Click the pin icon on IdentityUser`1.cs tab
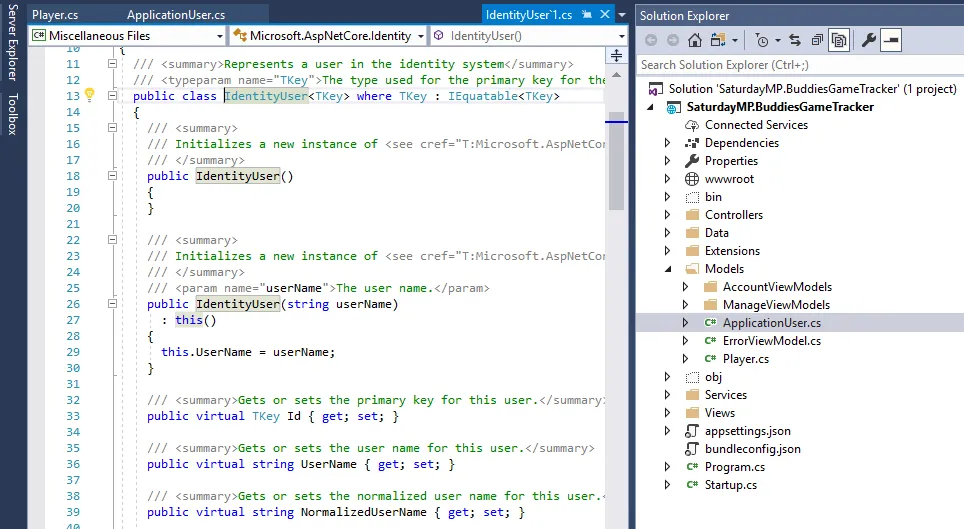This screenshot has height=529, width=964. tap(587, 14)
